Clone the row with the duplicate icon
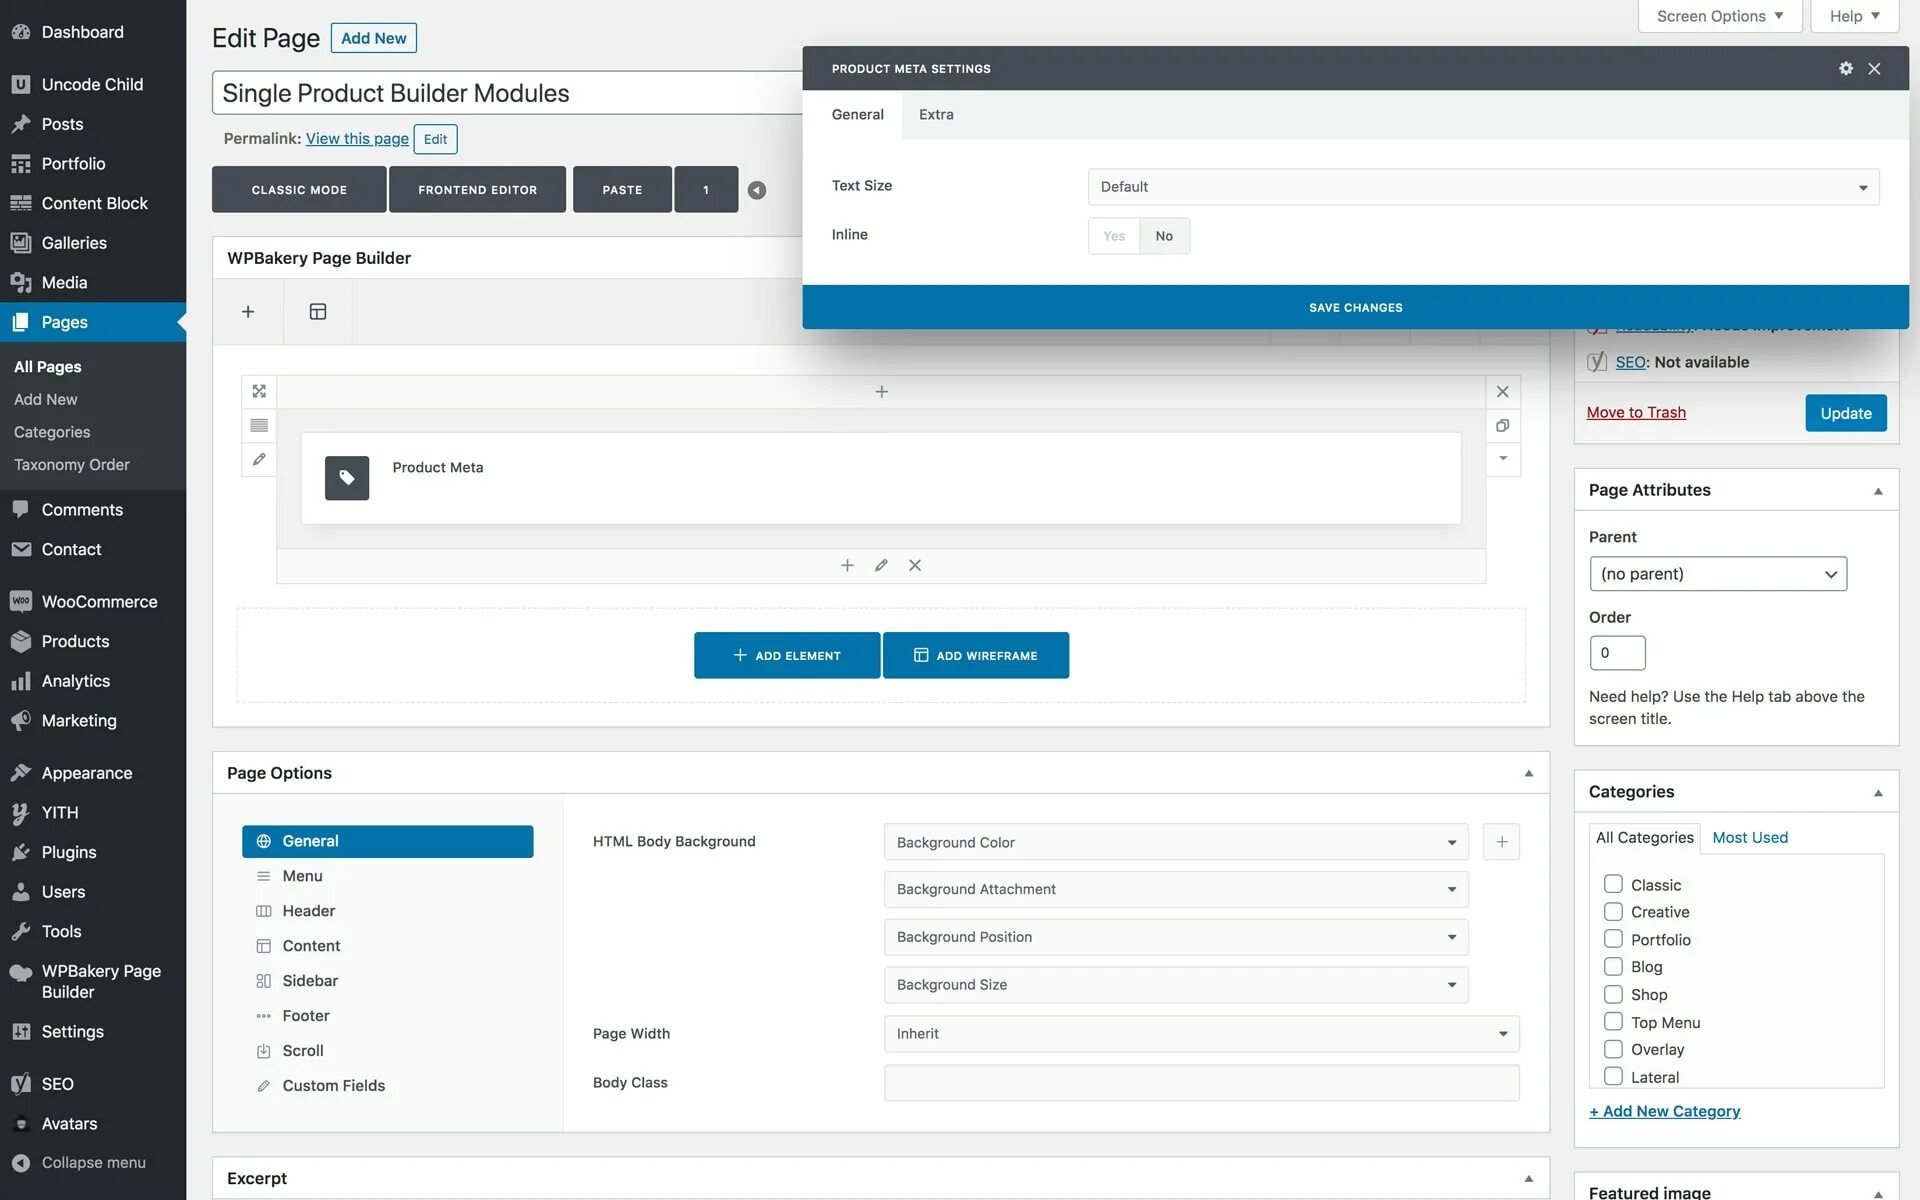The width and height of the screenshot is (1920, 1200). (x=1502, y=425)
